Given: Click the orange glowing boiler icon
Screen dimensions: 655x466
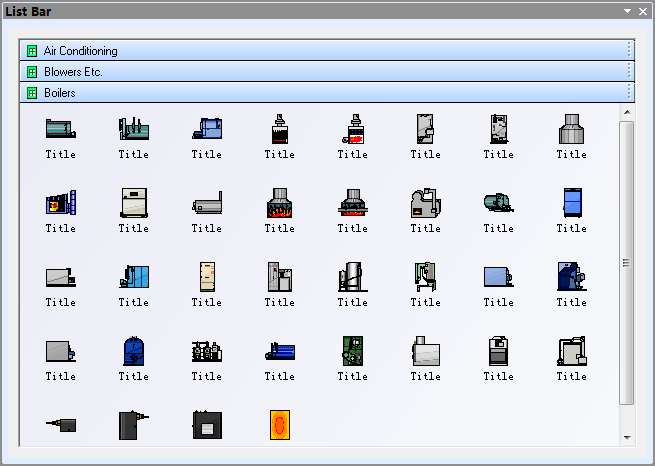Looking at the screenshot, I should [x=279, y=425].
